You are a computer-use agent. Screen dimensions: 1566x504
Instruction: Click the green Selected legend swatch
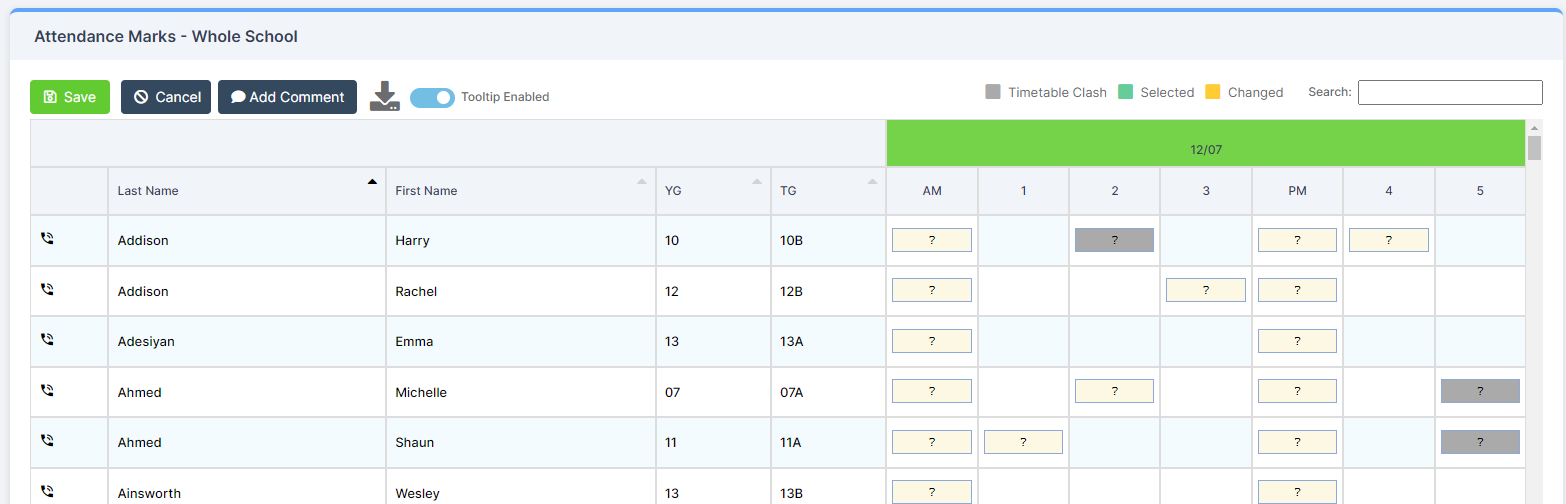tap(1125, 92)
